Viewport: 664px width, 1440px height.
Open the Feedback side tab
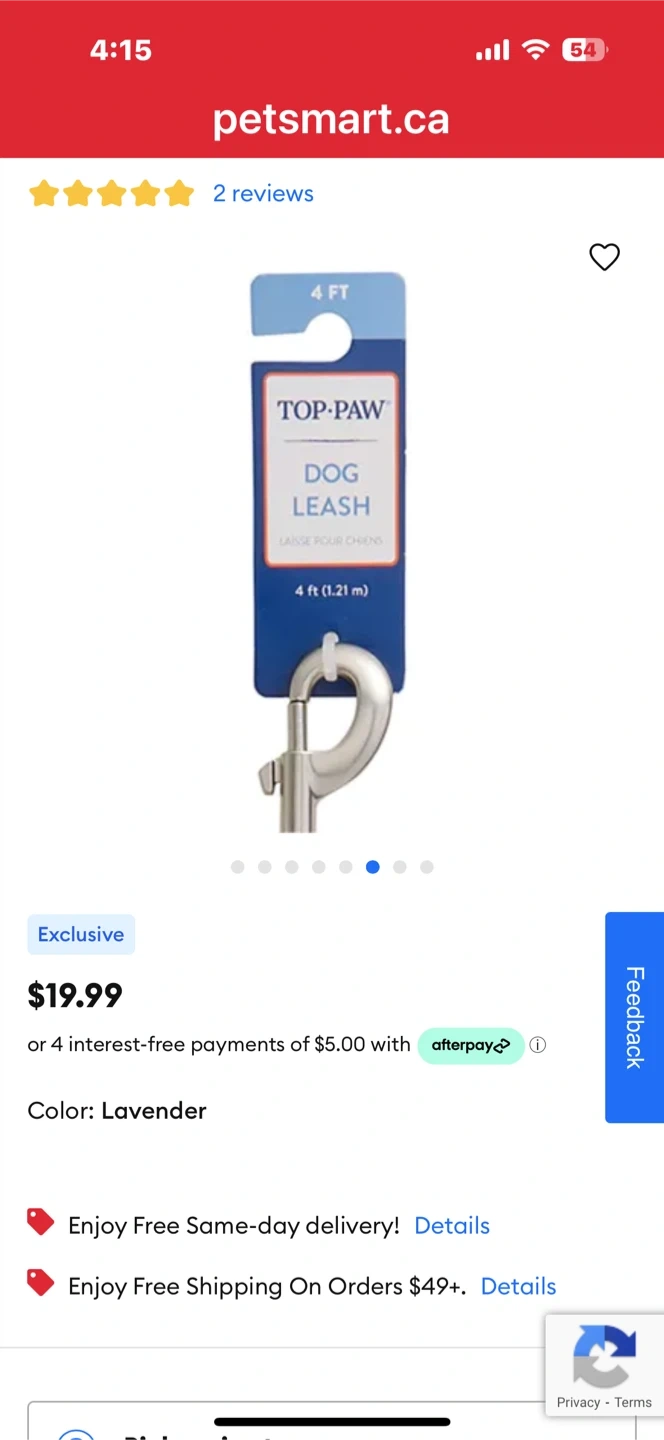point(634,1017)
